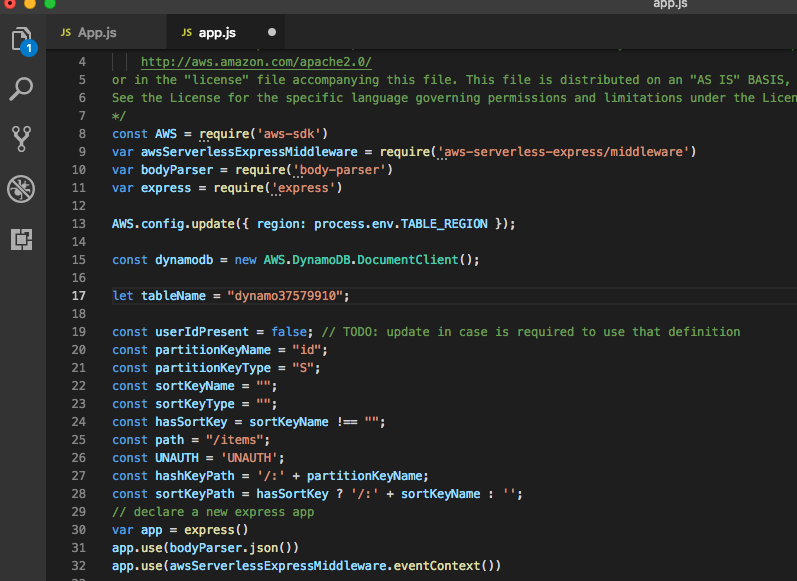Open the aws.amazon.com/apache2.0 link

point(256,62)
